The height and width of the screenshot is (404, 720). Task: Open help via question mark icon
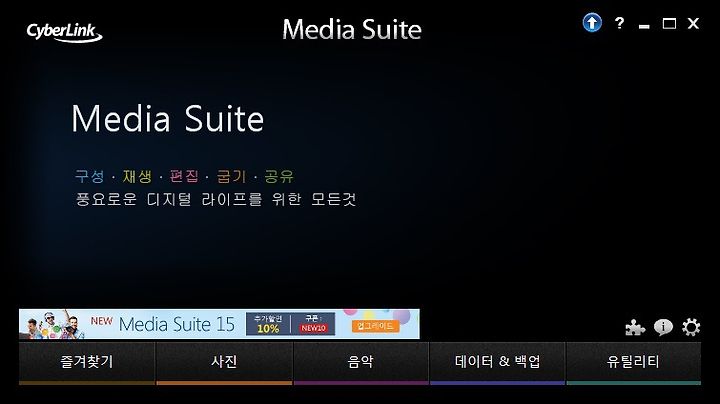tap(619, 23)
